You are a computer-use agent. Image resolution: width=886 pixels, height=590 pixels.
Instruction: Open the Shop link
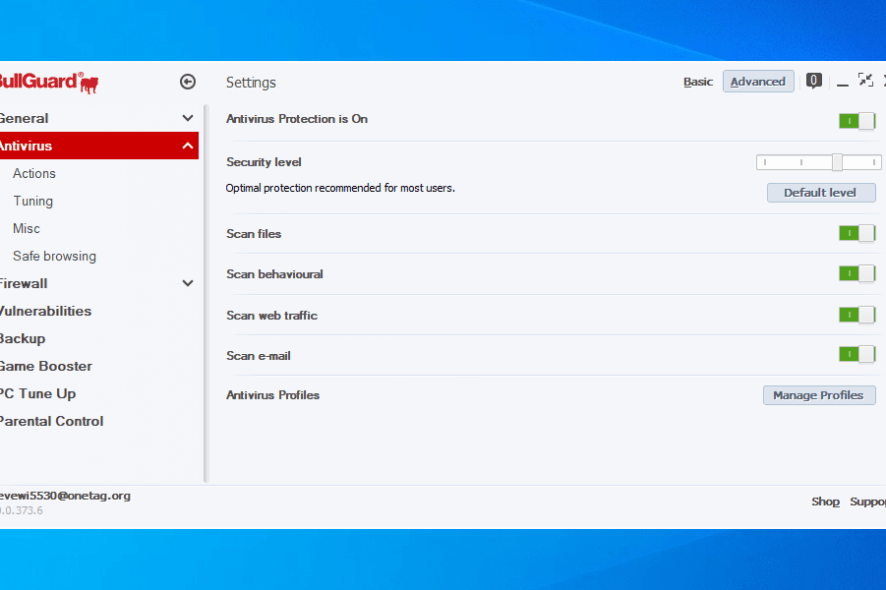(x=826, y=501)
